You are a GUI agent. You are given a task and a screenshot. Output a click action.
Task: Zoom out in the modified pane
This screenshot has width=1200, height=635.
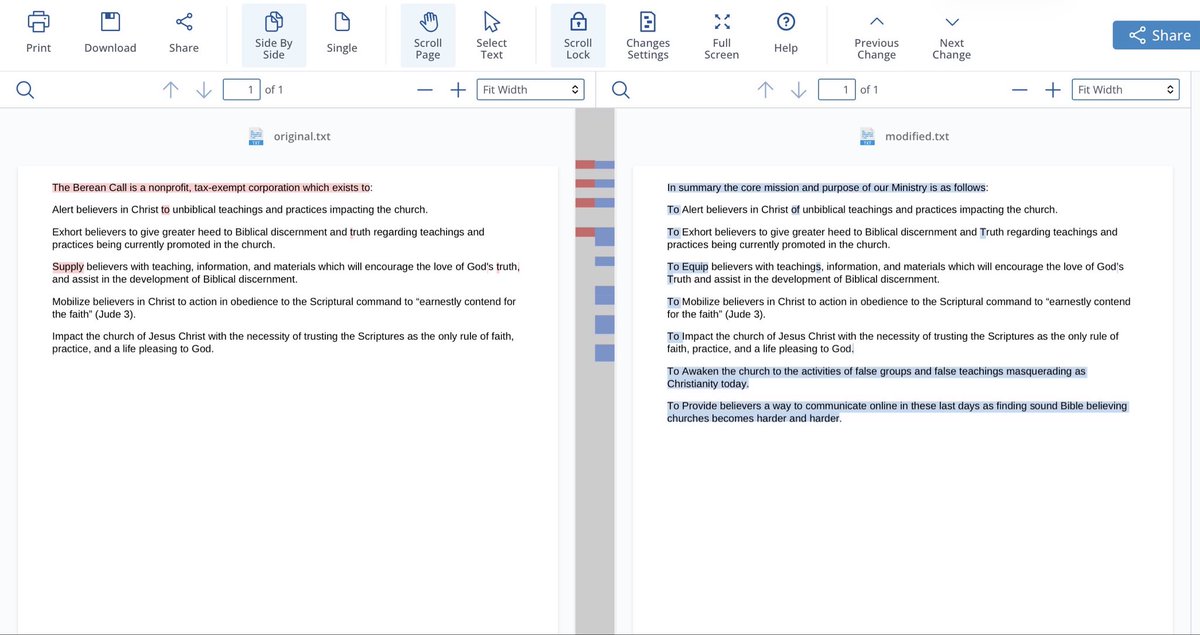(1020, 90)
